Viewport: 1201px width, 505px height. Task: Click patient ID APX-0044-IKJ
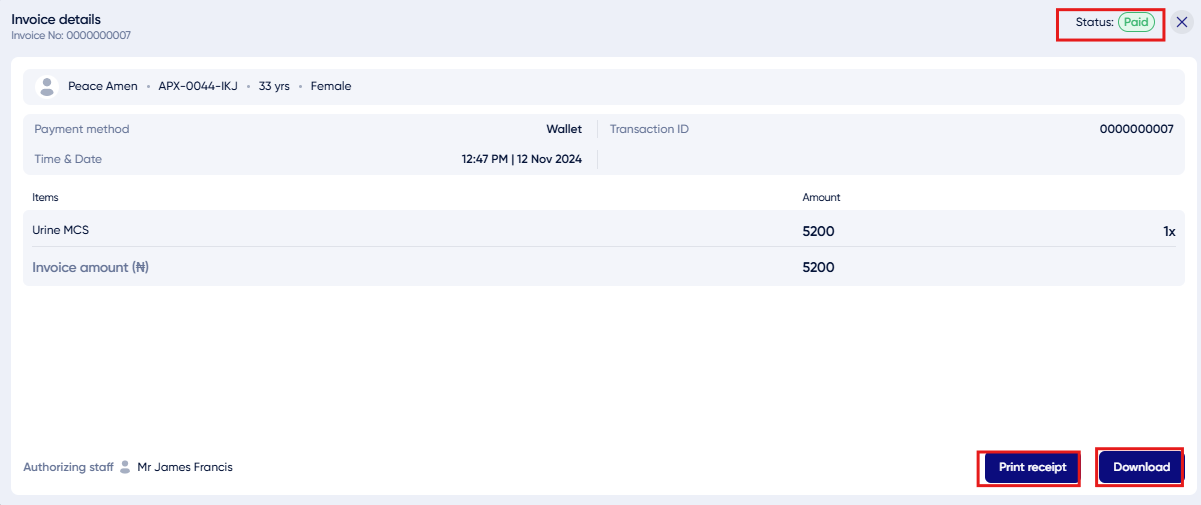[198, 86]
